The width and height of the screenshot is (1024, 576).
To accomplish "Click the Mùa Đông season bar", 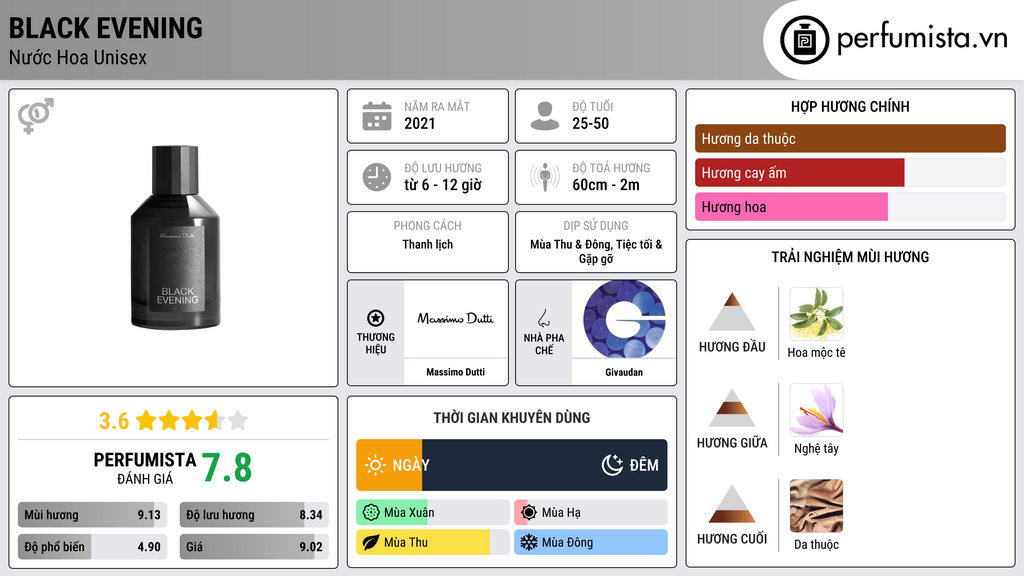I will (591, 543).
